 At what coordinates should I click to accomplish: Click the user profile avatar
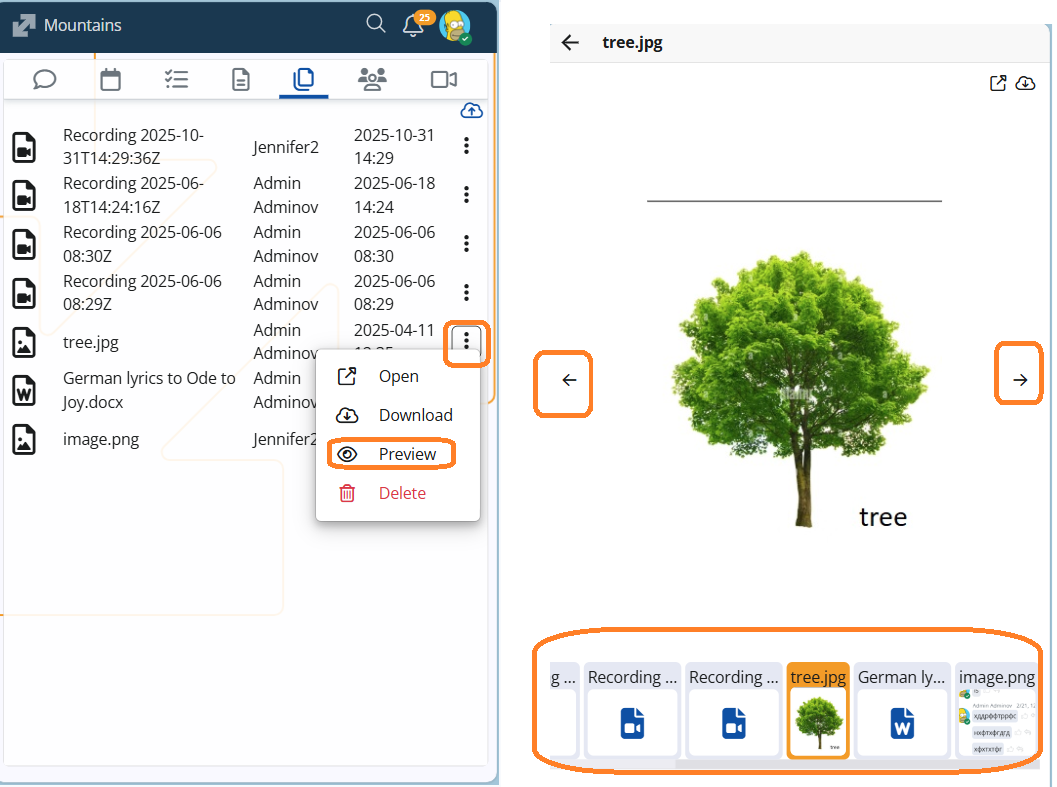454,26
